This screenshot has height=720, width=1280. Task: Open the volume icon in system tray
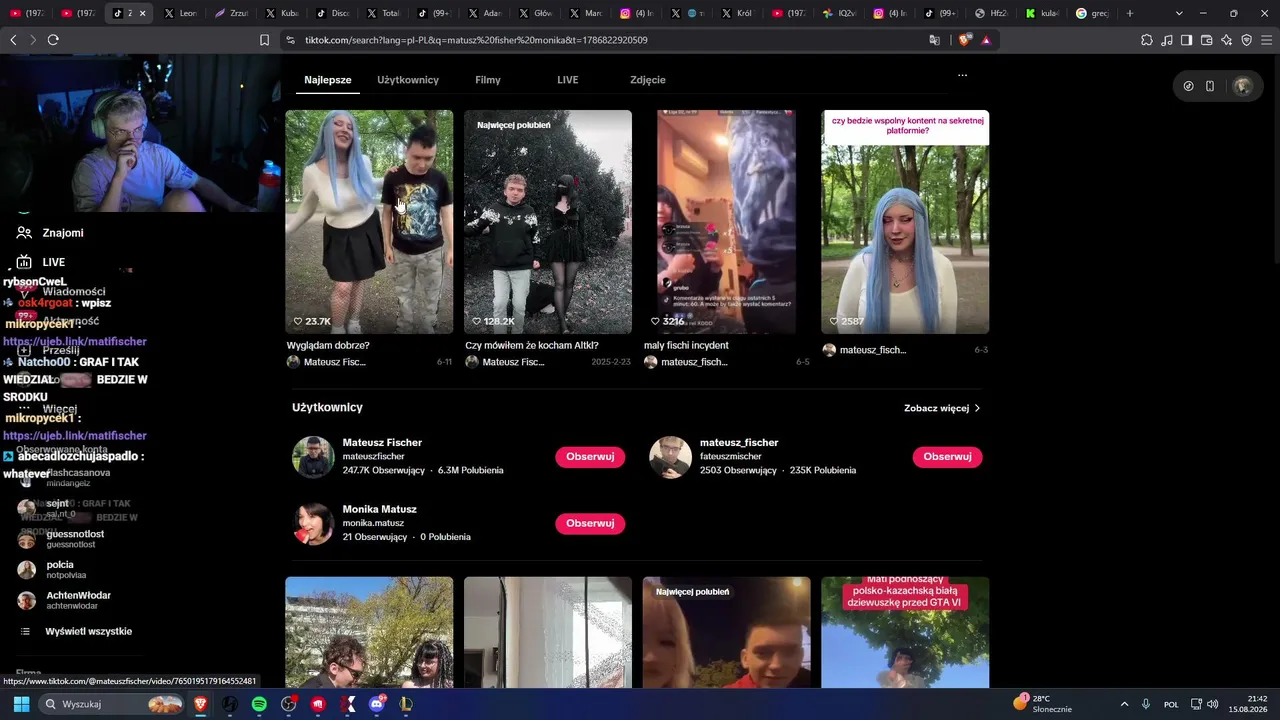pos(1212,704)
